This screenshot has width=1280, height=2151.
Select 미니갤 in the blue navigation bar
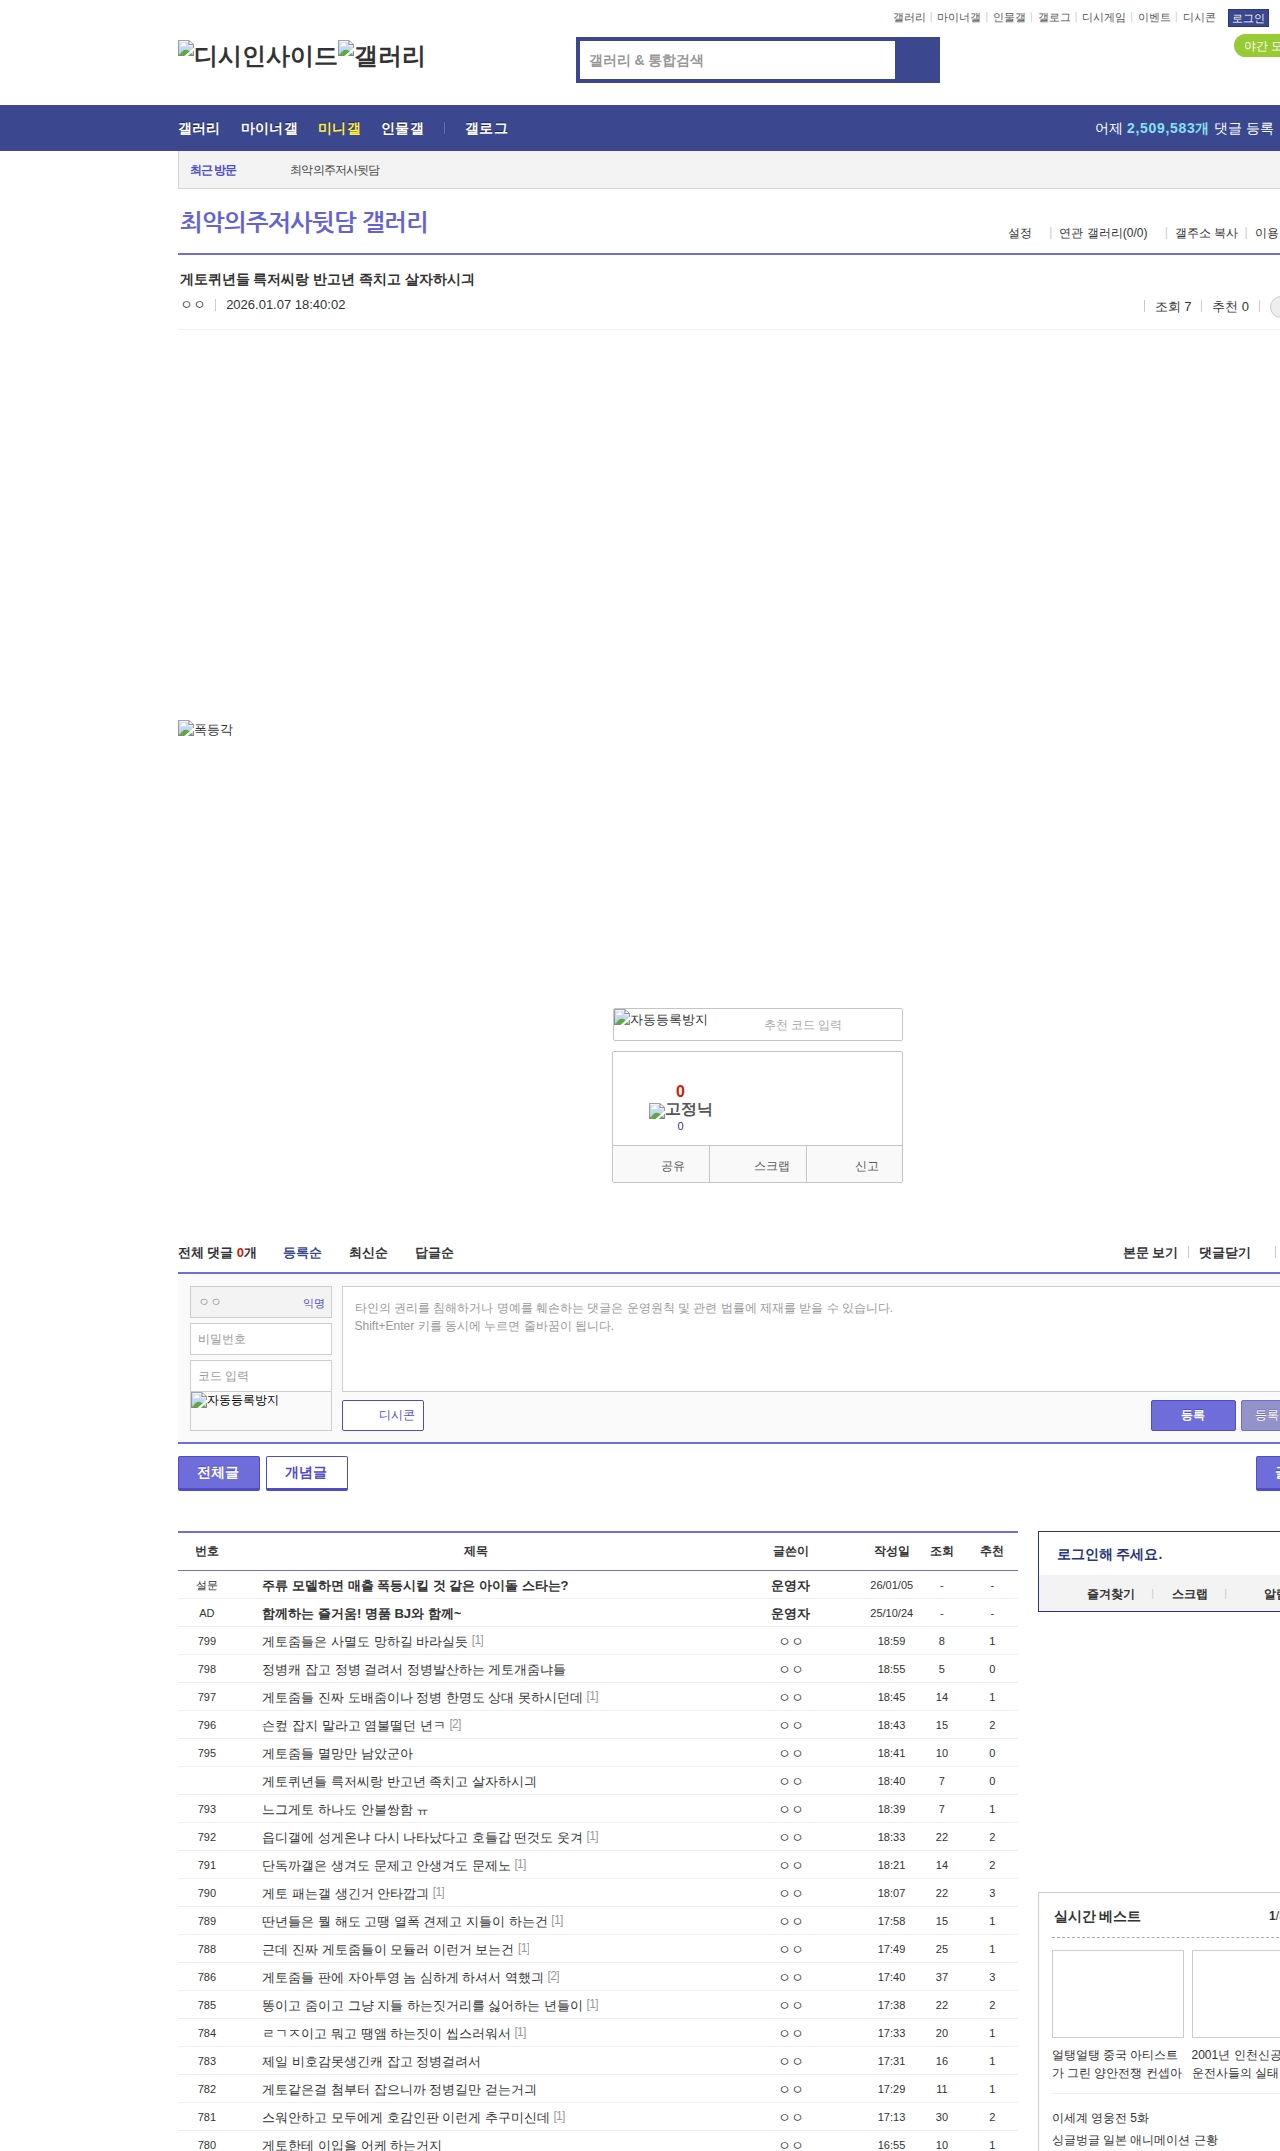pos(339,129)
